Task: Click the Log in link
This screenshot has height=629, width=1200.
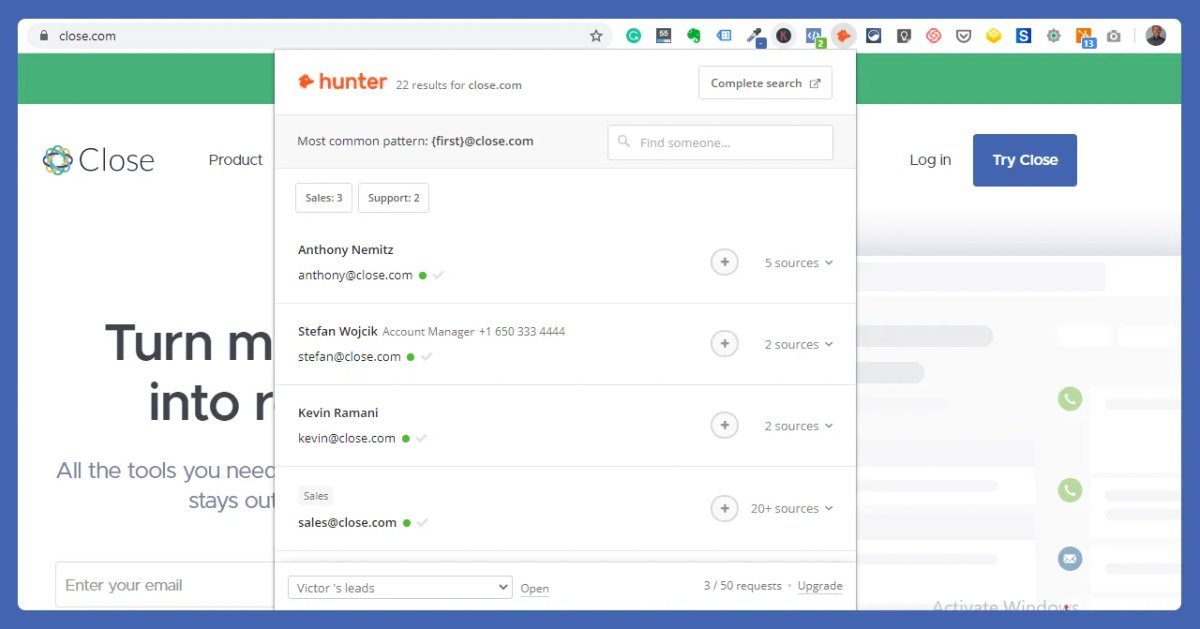Action: coord(930,160)
